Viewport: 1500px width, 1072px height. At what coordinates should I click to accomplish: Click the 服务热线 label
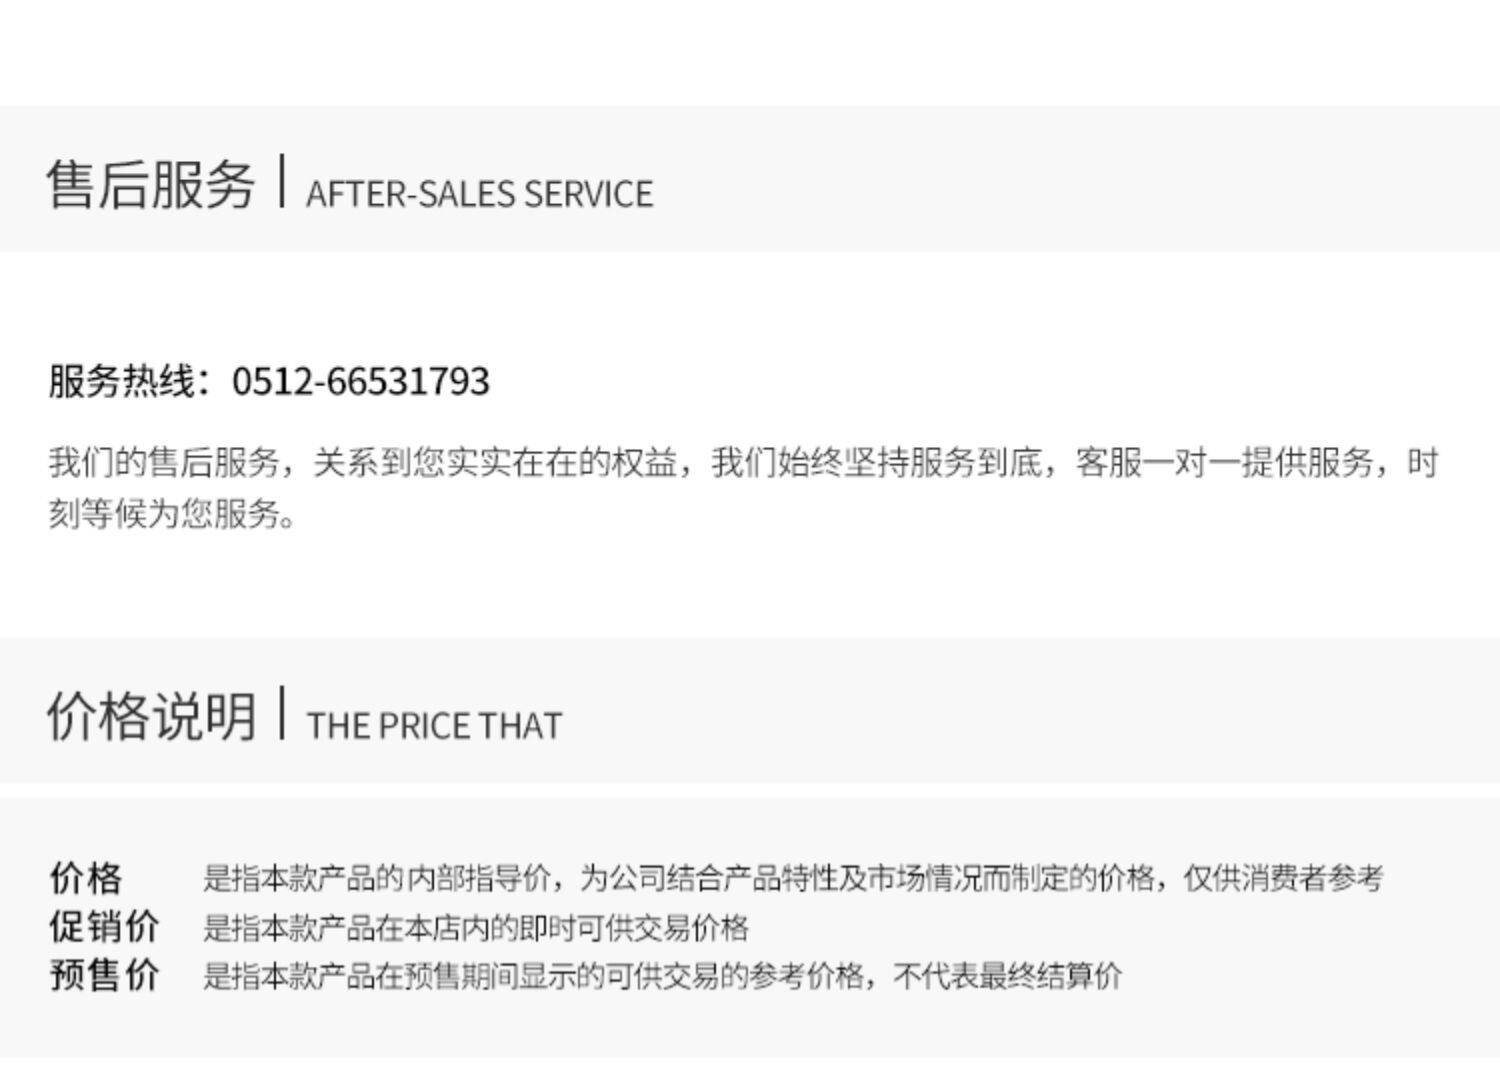tap(122, 381)
